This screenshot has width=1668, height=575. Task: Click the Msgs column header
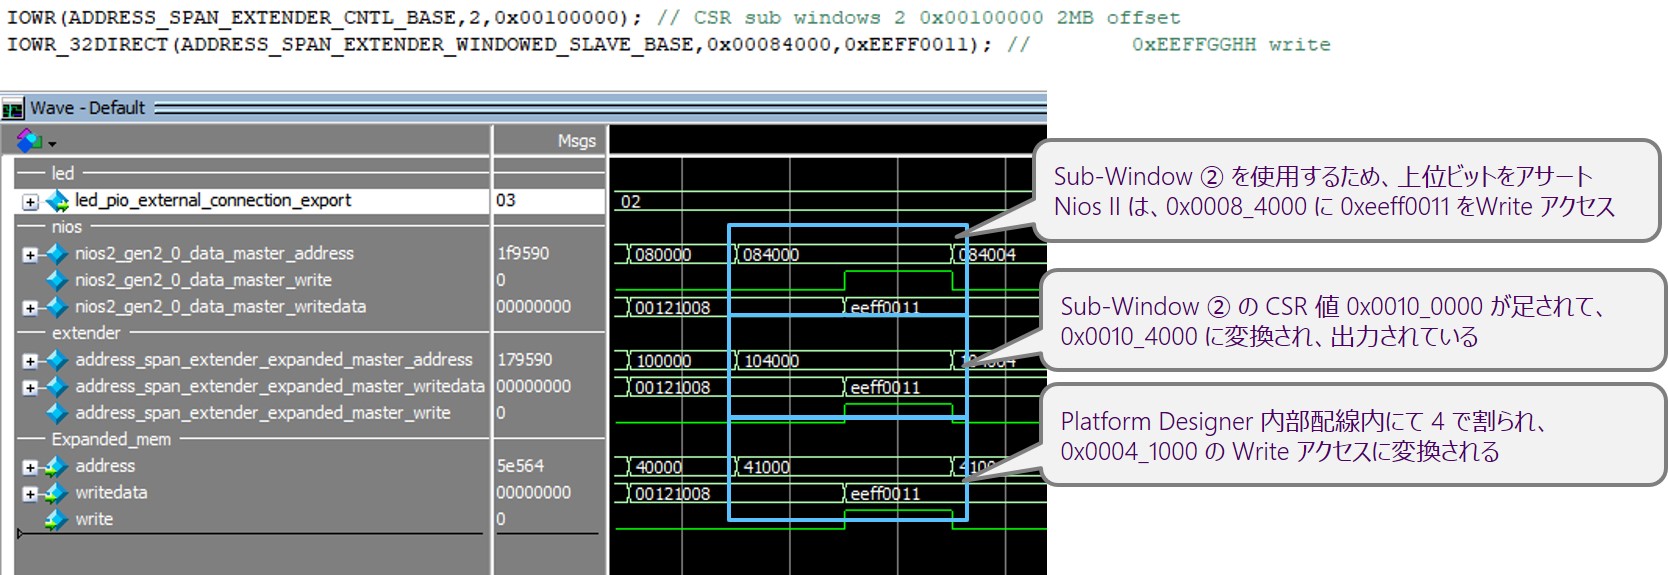pos(576,141)
